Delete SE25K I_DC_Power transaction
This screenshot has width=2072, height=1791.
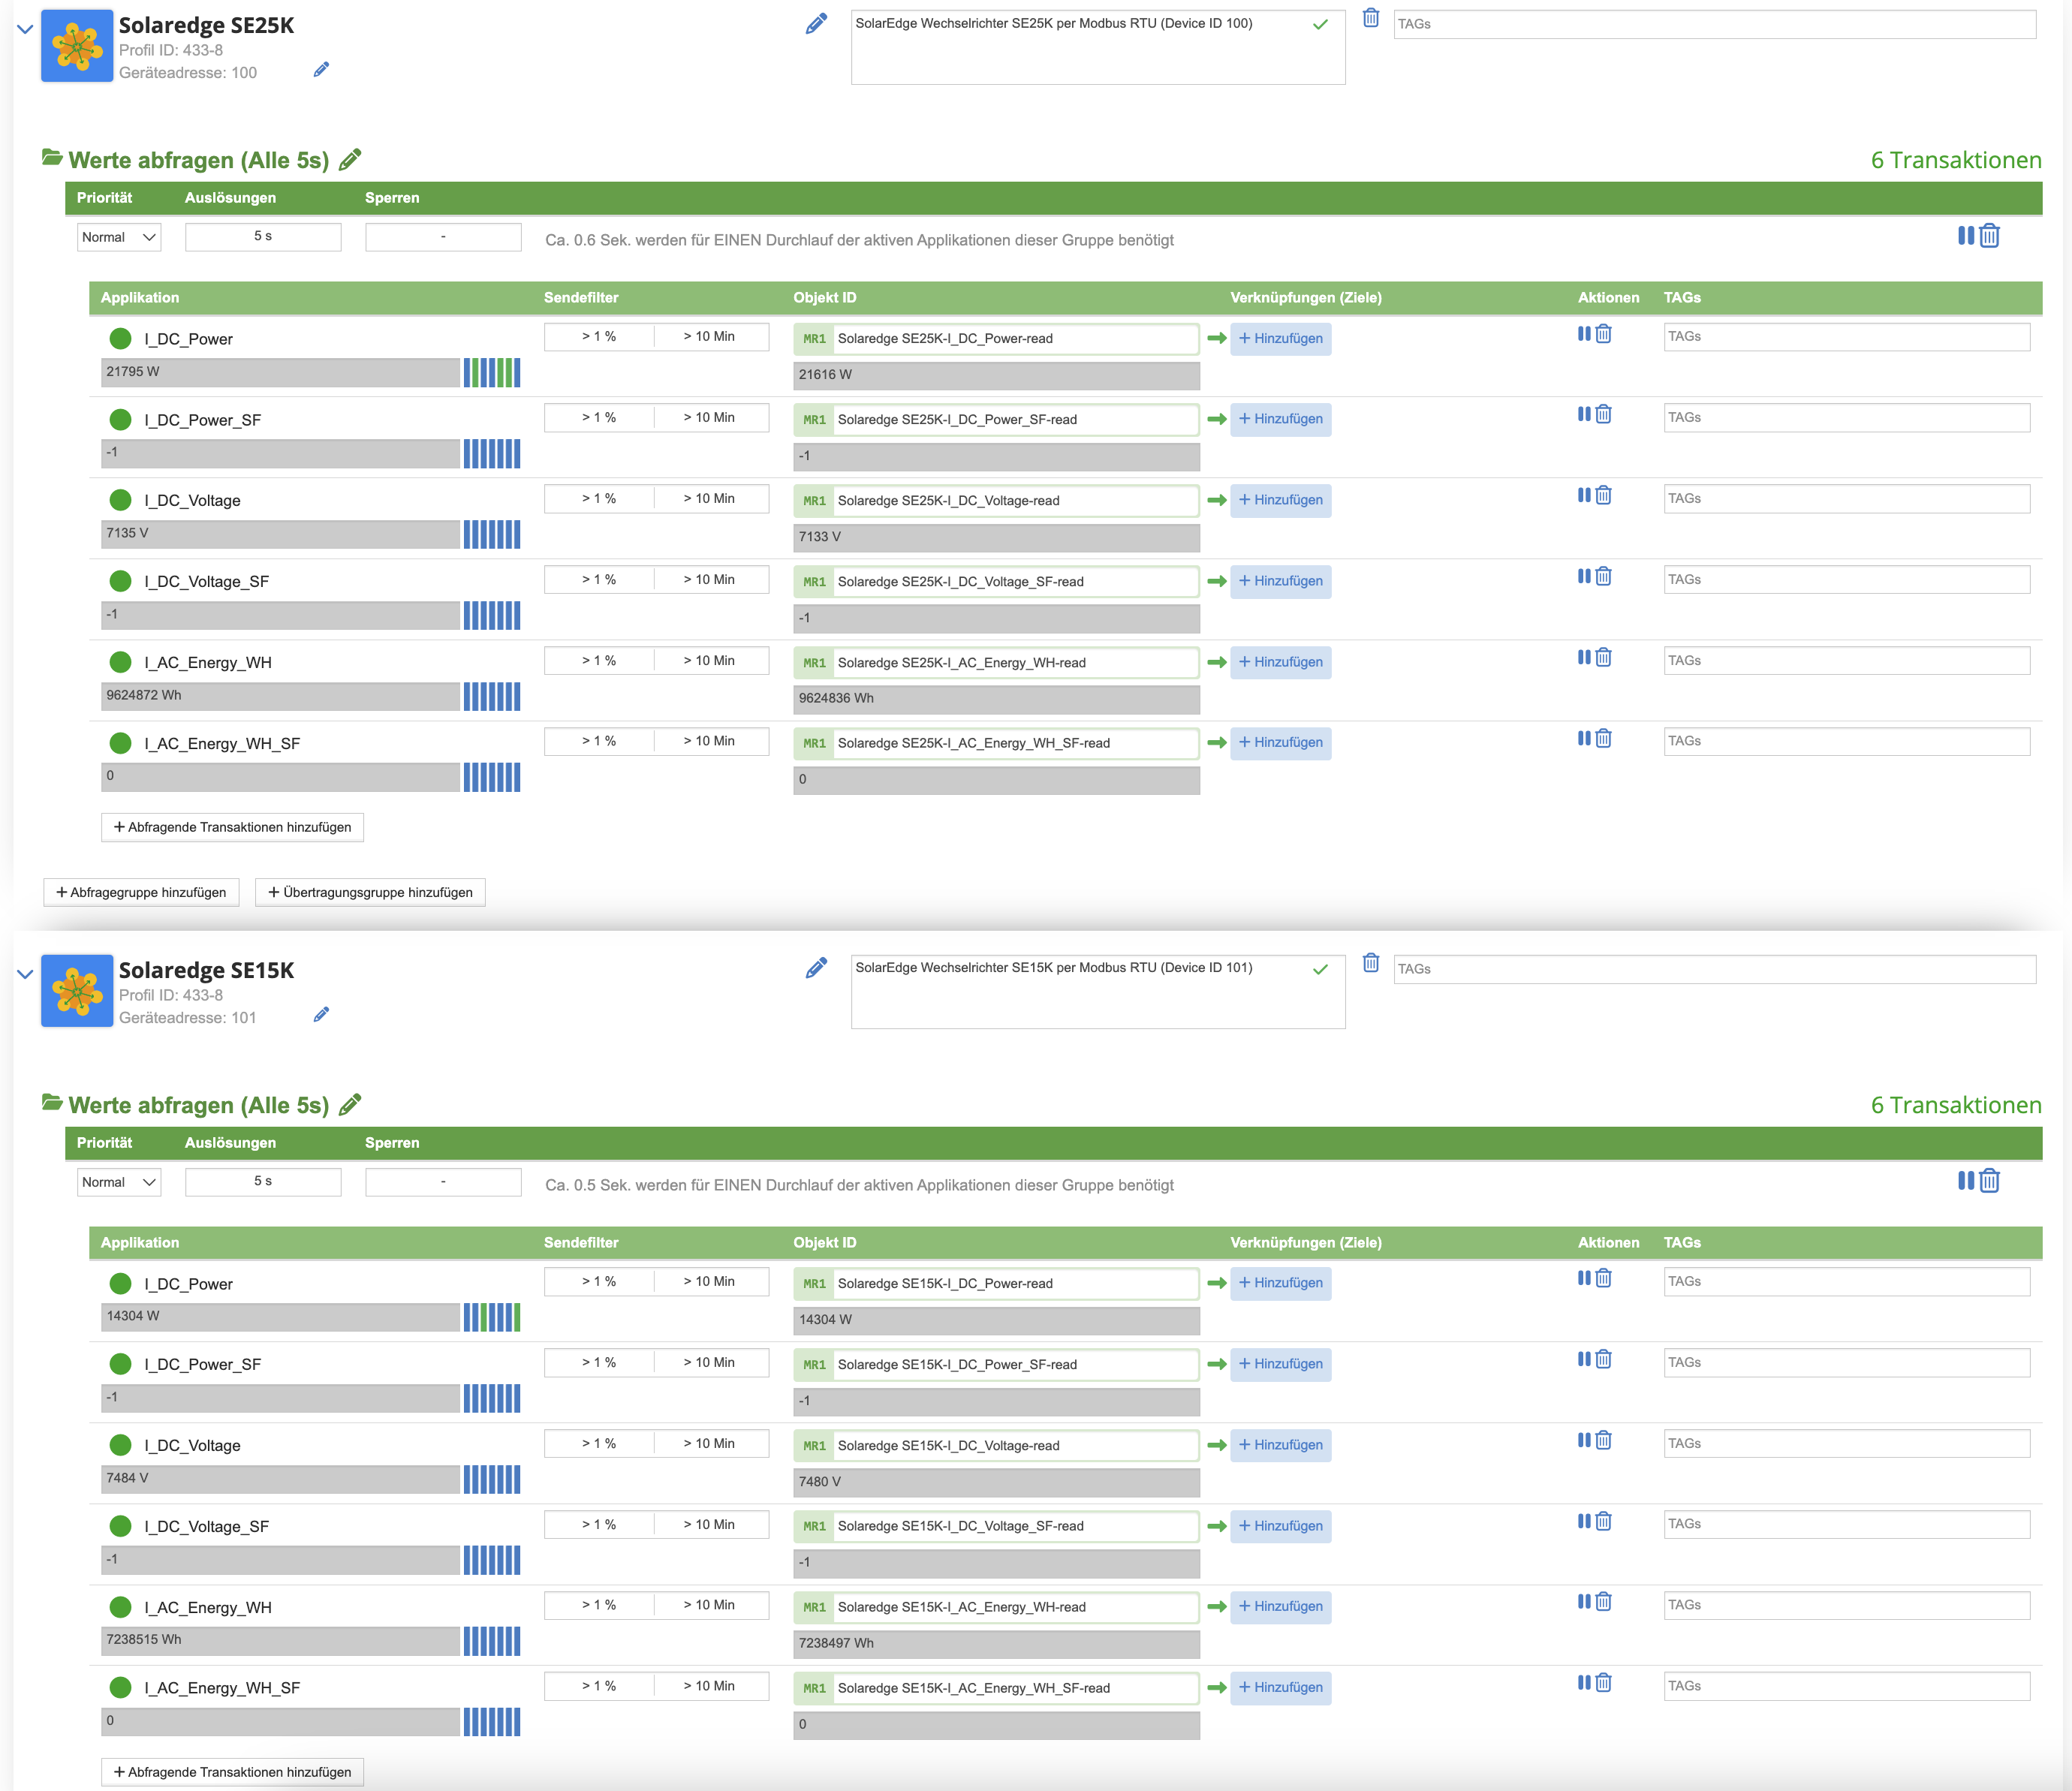click(1604, 333)
